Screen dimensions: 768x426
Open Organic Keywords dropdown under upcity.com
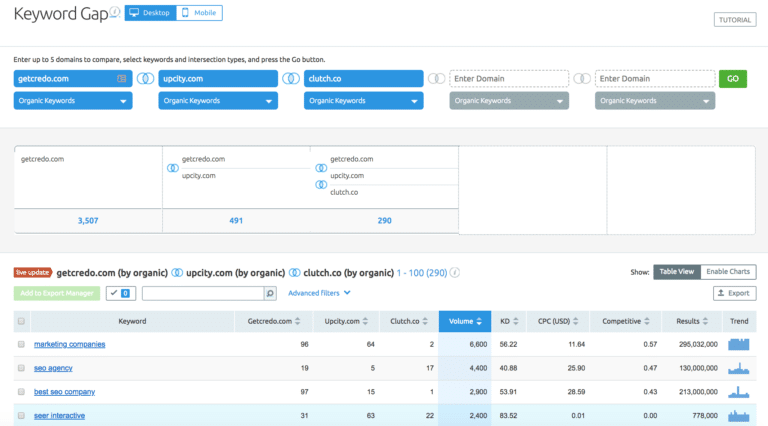coord(218,101)
